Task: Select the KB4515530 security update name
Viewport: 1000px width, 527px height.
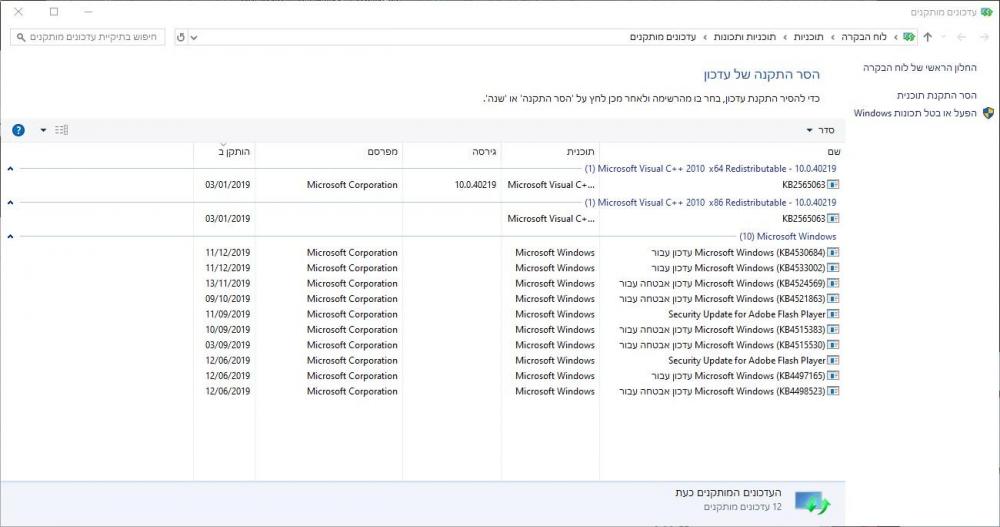Action: pyautogui.click(x=722, y=345)
